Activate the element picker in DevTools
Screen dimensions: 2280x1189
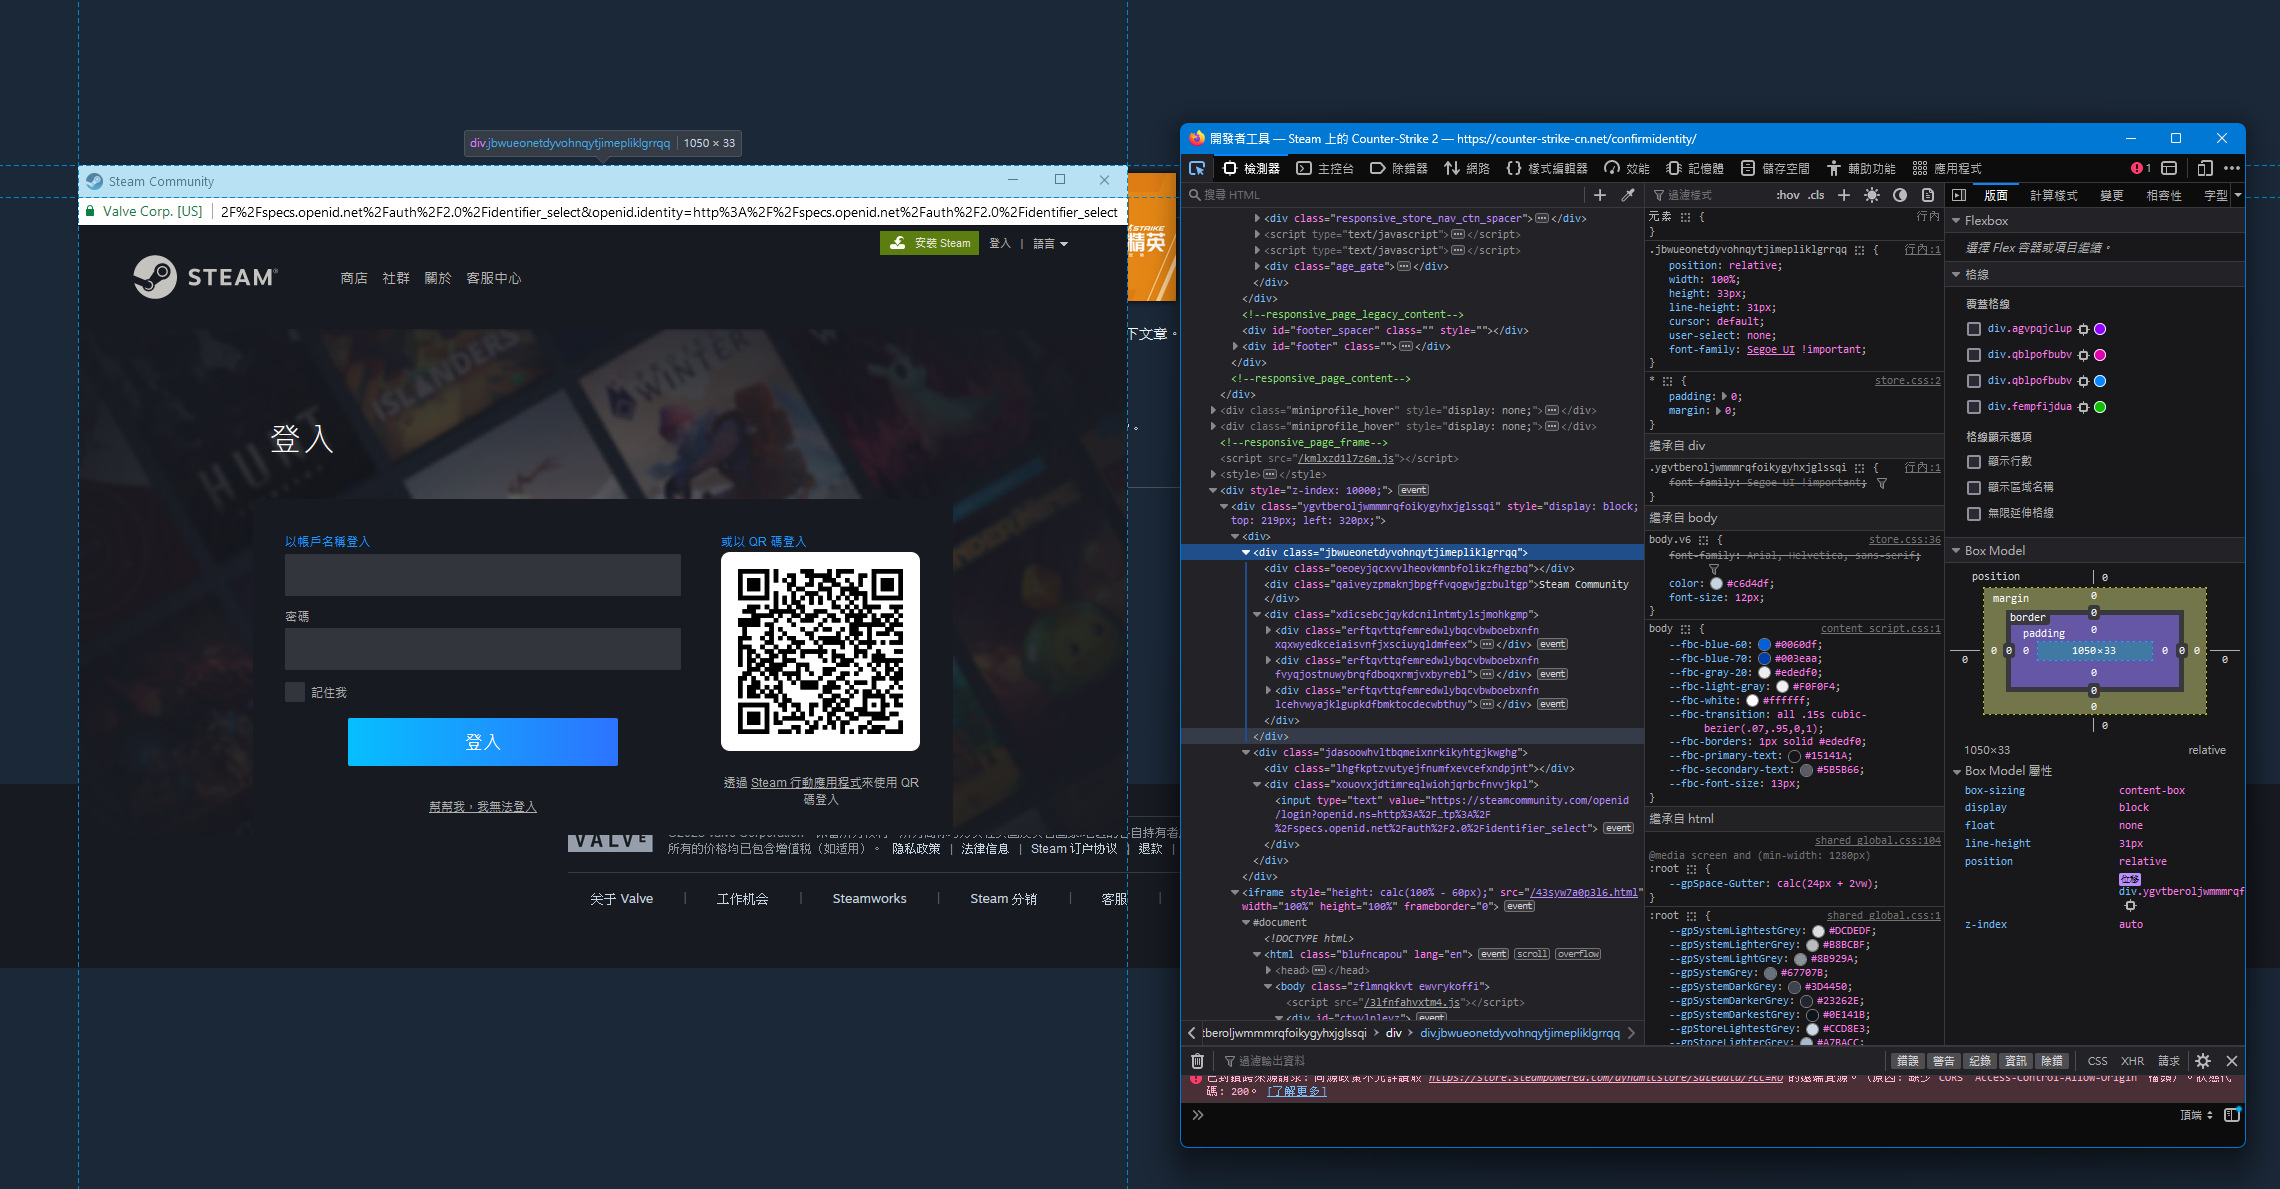point(1196,168)
